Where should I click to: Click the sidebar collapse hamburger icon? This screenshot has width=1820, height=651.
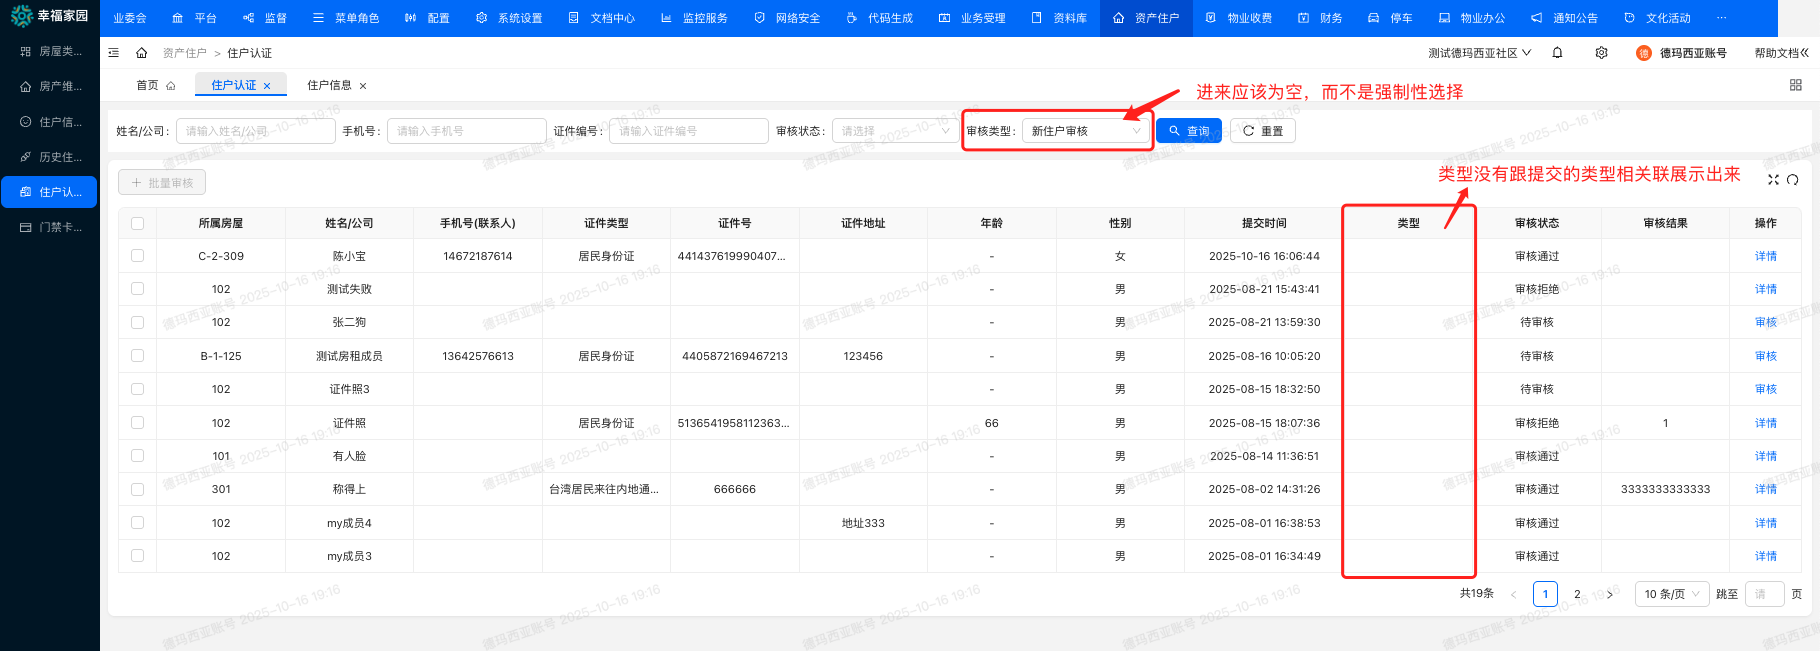coord(114,53)
